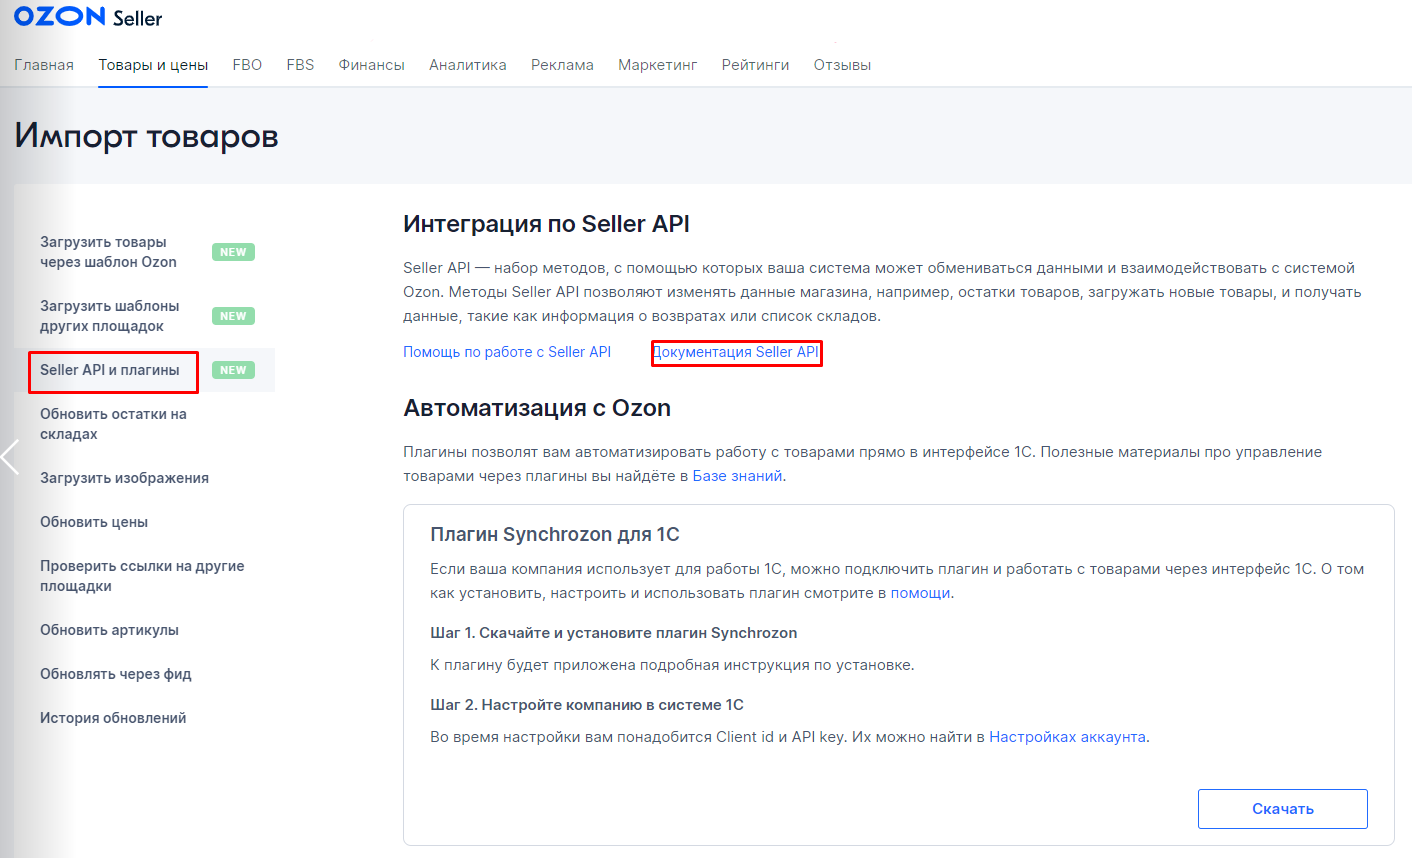The width and height of the screenshot is (1412, 858).
Task: Open Обновить артикулы in the sidebar
Action: pyautogui.click(x=109, y=630)
